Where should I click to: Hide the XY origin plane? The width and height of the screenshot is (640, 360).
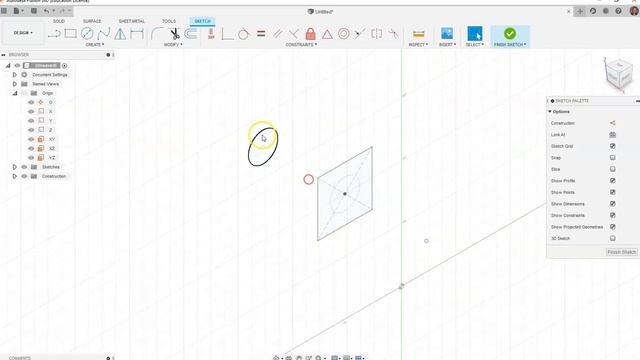point(31,139)
